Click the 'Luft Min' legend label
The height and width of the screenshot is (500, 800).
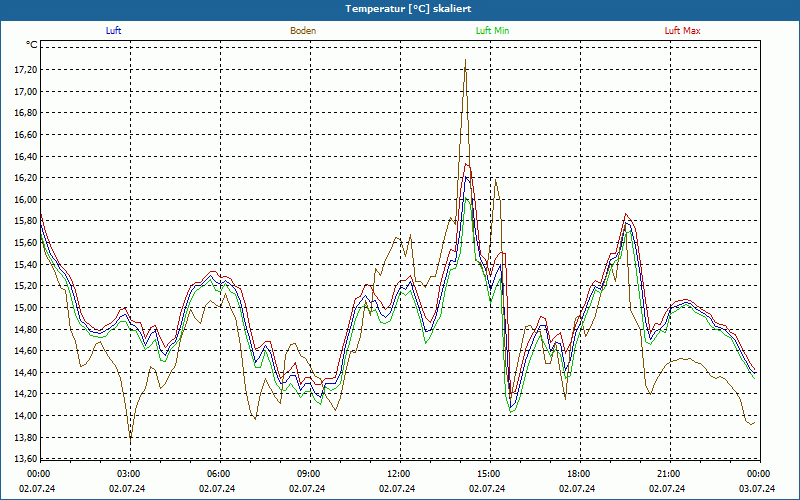click(x=492, y=31)
